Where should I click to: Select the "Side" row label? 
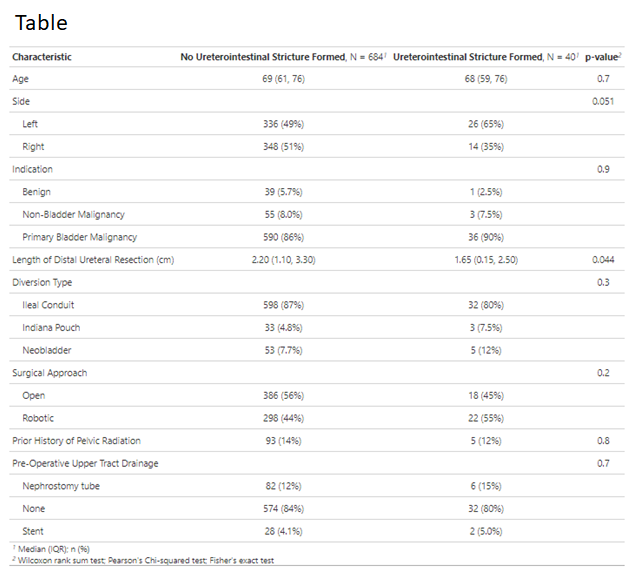coord(21,102)
